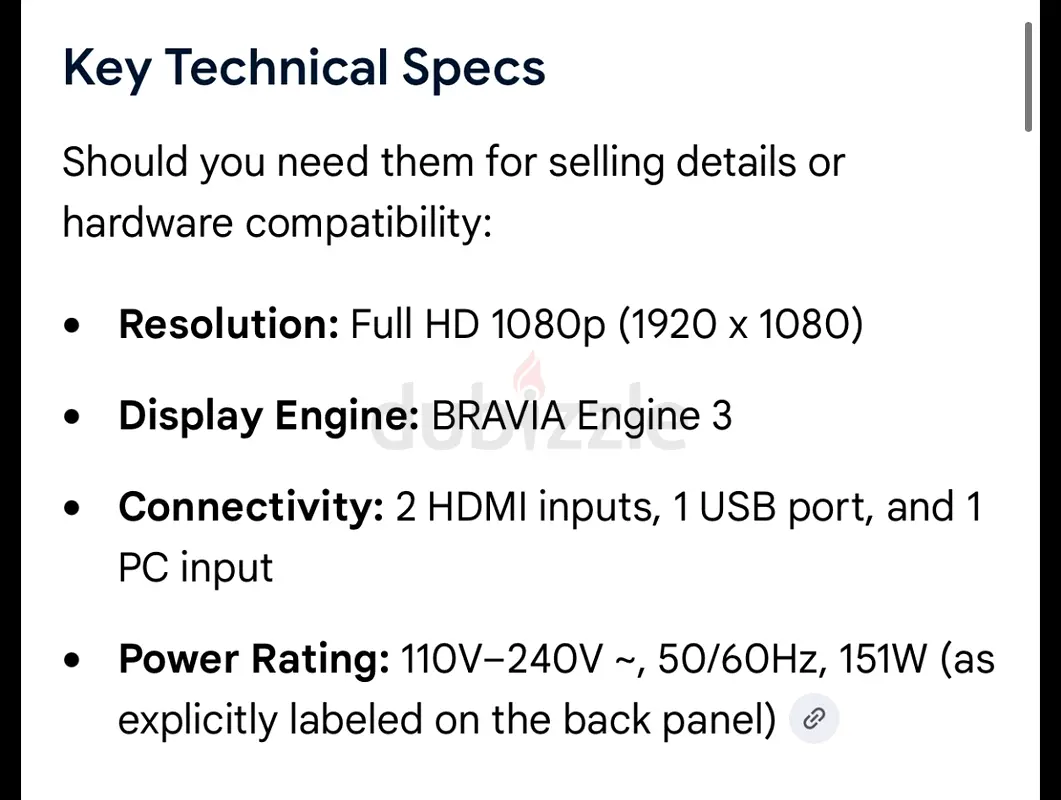Image resolution: width=1061 pixels, height=800 pixels.
Task: Click the bold Power Rating label
Action: tap(254, 659)
